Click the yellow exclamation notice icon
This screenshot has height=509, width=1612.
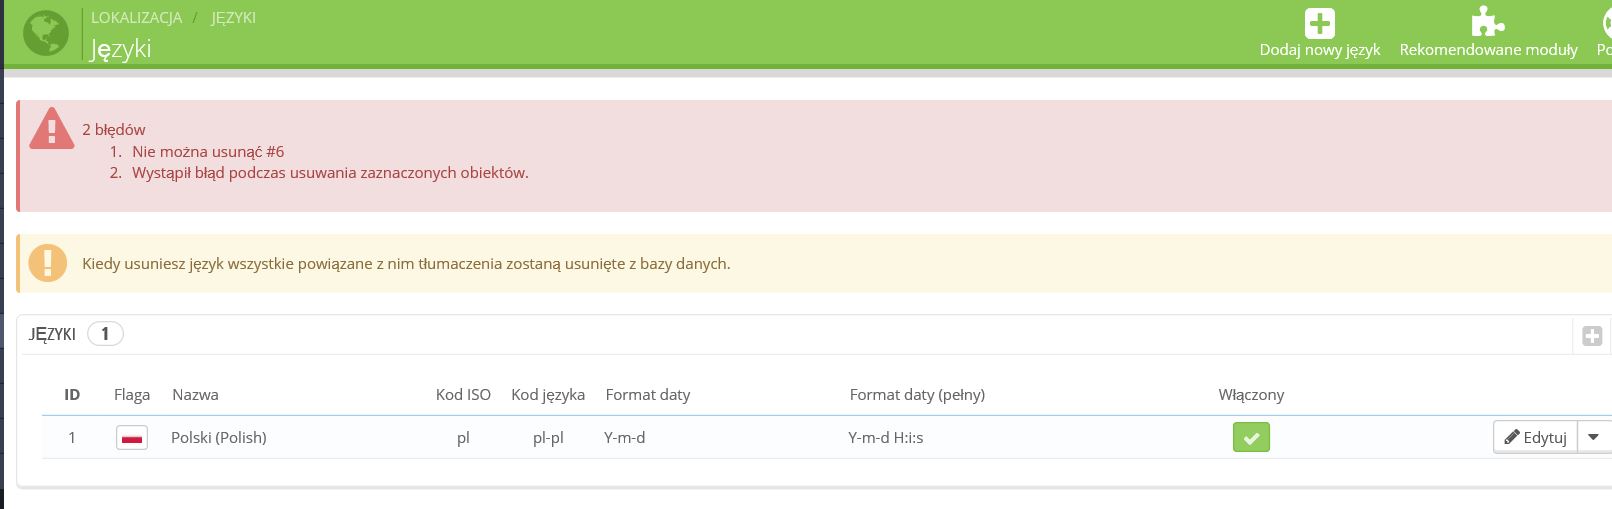pos(47,263)
